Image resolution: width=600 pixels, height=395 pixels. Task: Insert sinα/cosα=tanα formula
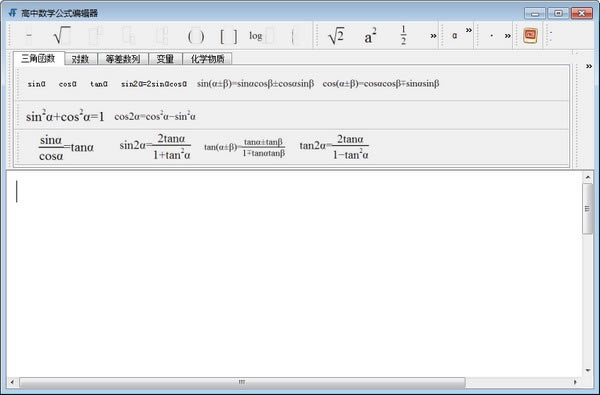point(66,148)
